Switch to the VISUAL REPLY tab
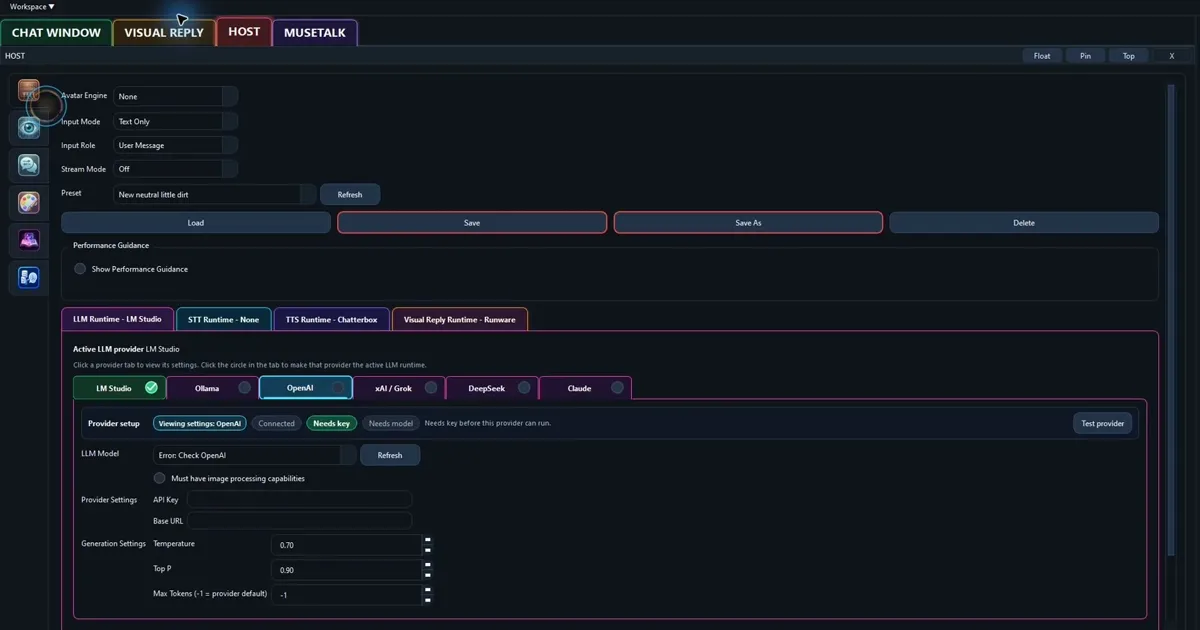Screen dimensions: 1200x630 tap(164, 32)
